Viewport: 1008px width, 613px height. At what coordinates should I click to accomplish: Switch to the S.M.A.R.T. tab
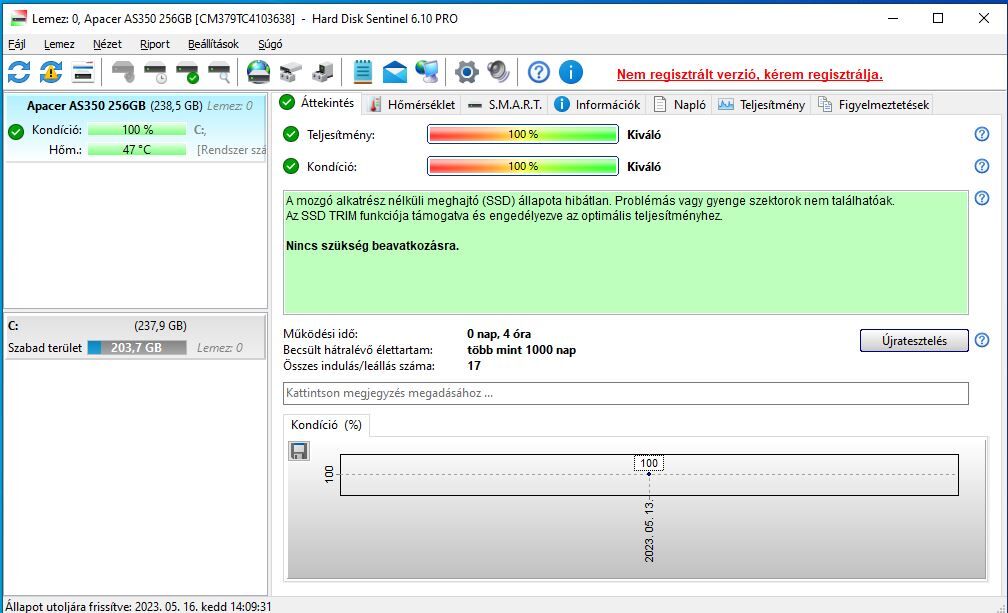[505, 105]
